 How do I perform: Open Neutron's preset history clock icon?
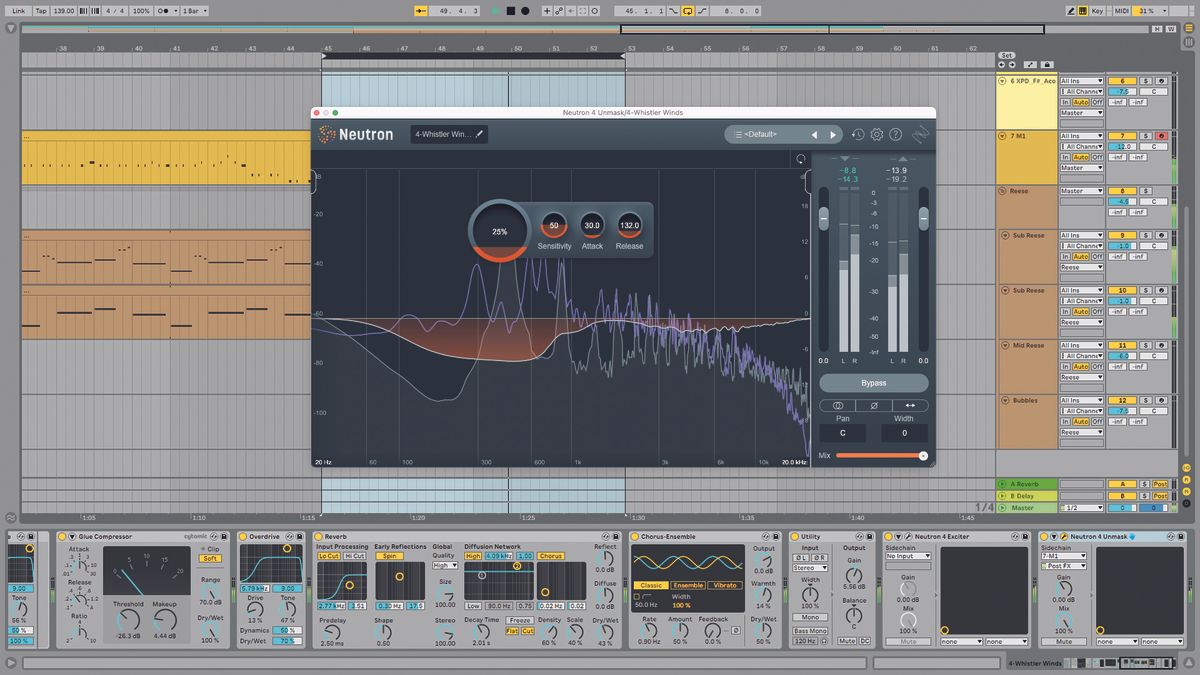[x=858, y=135]
